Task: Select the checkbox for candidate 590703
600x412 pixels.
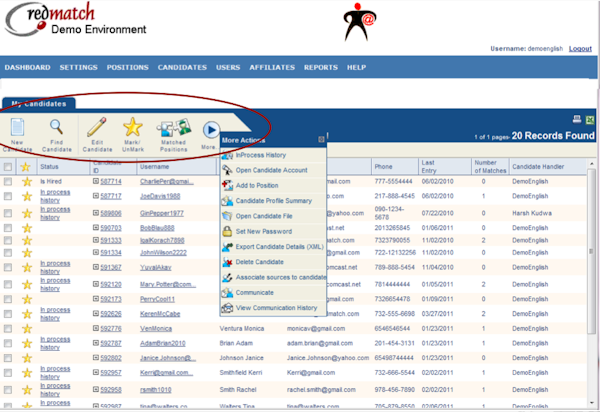Action: pyautogui.click(x=8, y=228)
